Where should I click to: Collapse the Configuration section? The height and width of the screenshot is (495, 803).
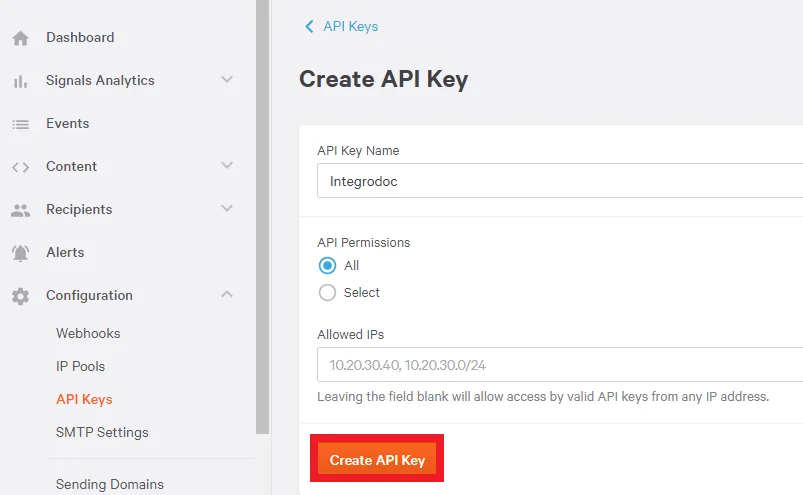(x=227, y=294)
